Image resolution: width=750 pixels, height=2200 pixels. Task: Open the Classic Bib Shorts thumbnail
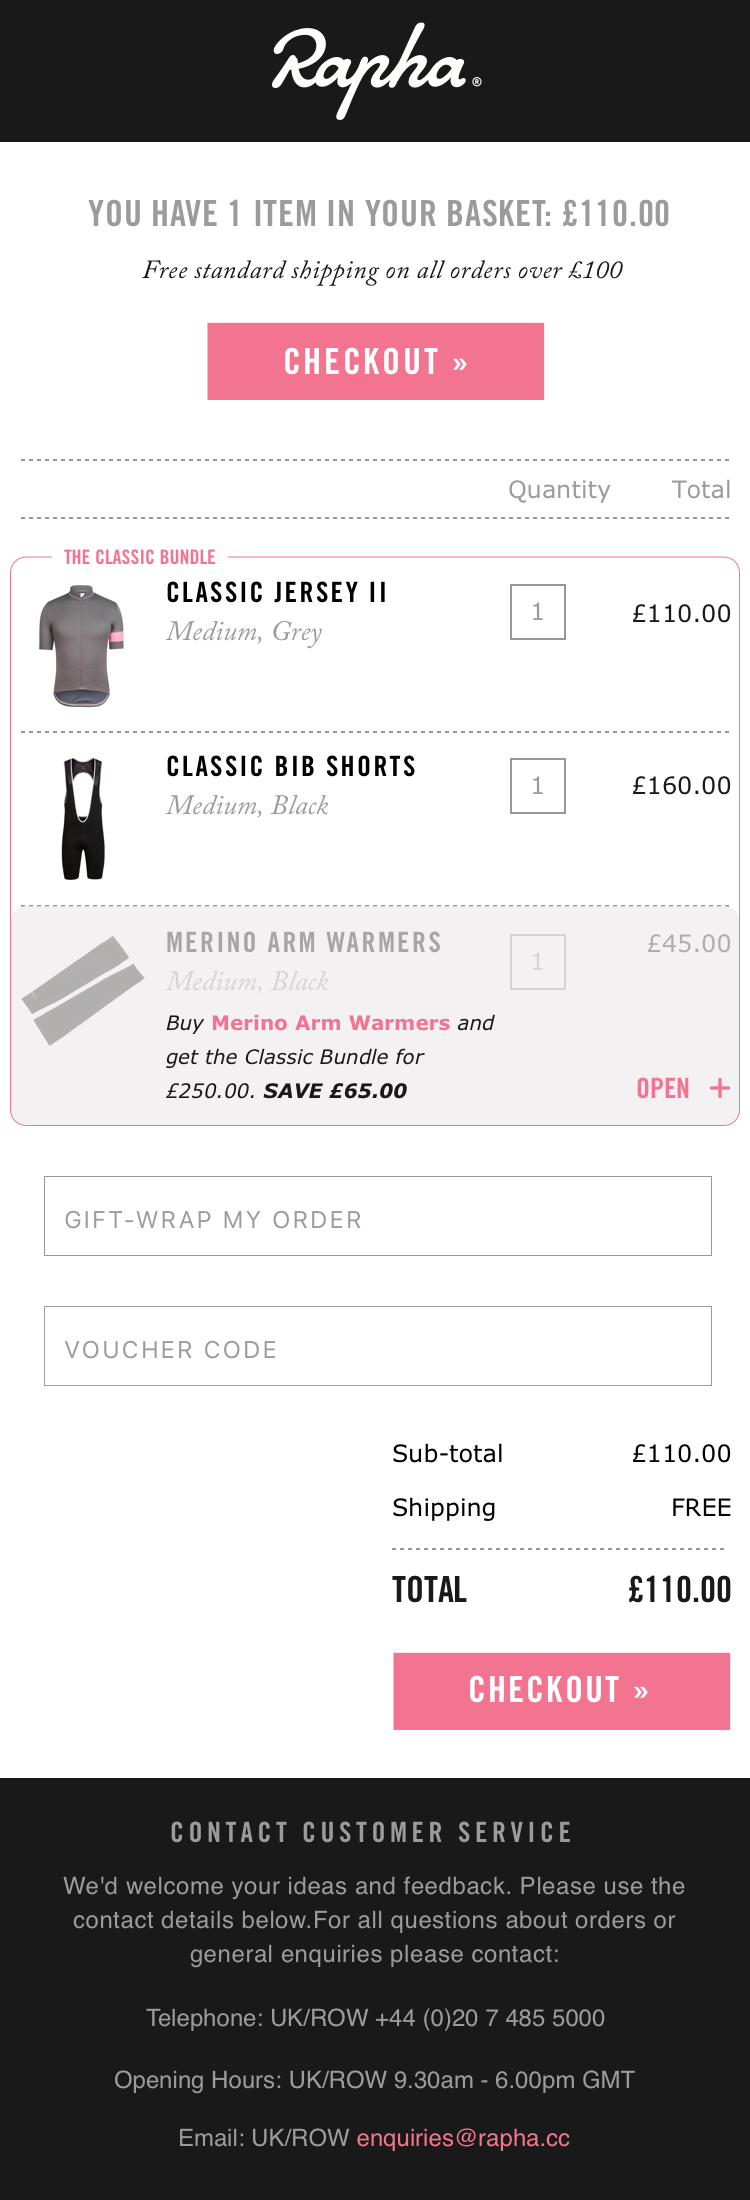[x=83, y=818]
